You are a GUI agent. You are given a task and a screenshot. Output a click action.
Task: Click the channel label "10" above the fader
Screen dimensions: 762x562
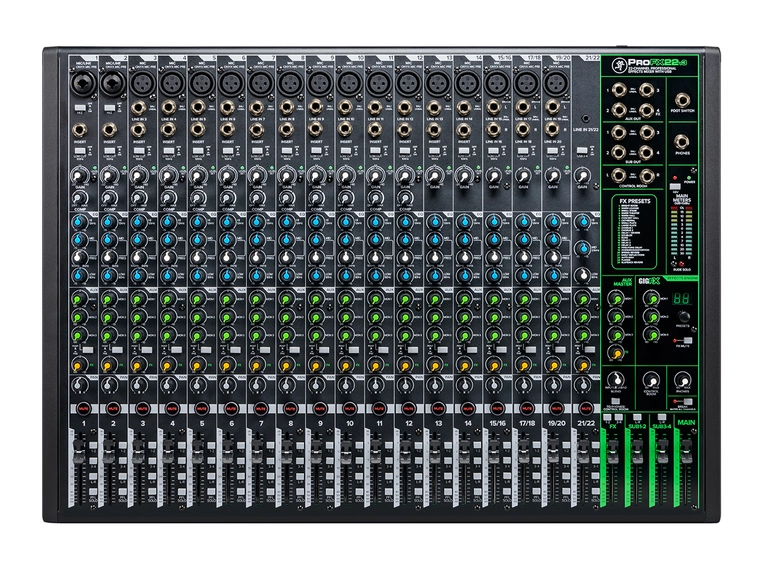pyautogui.click(x=349, y=423)
